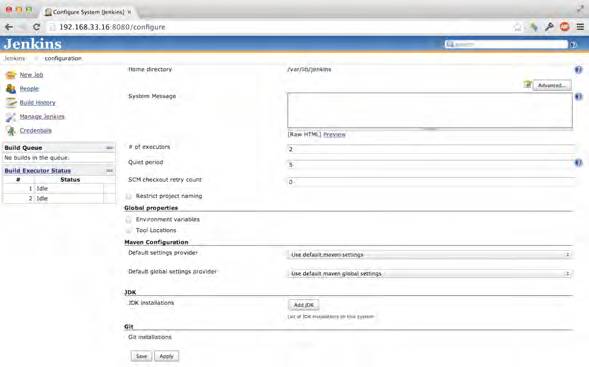Click the Jenkins logo in header
This screenshot has height=367, width=589.
tap(33, 44)
